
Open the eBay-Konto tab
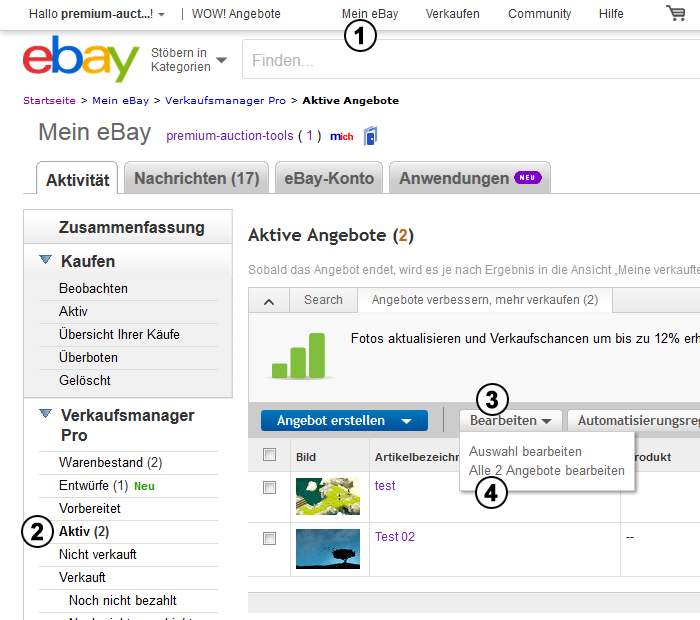[x=329, y=178]
